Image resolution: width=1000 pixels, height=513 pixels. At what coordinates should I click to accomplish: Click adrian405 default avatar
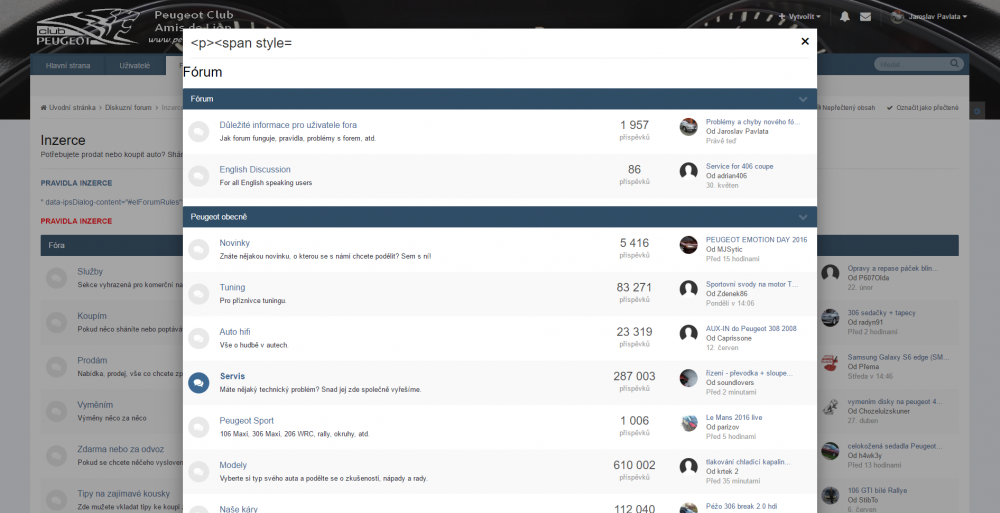[688, 171]
